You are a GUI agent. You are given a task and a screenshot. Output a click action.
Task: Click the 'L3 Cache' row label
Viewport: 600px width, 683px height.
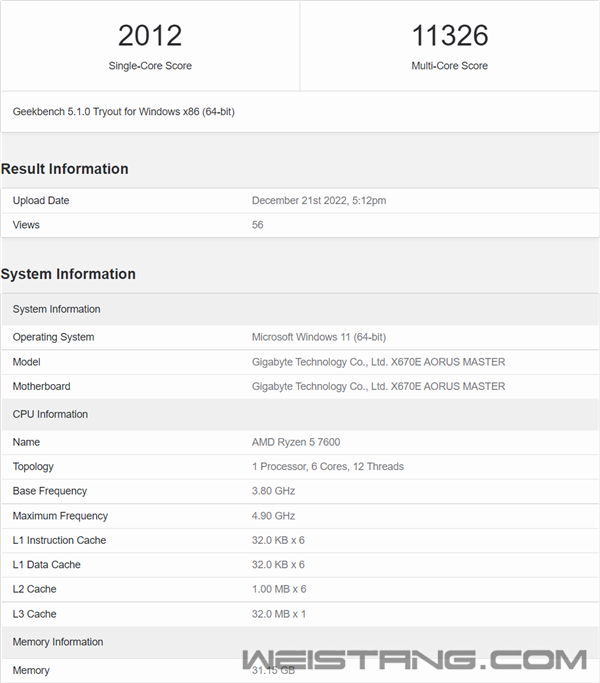coord(34,614)
